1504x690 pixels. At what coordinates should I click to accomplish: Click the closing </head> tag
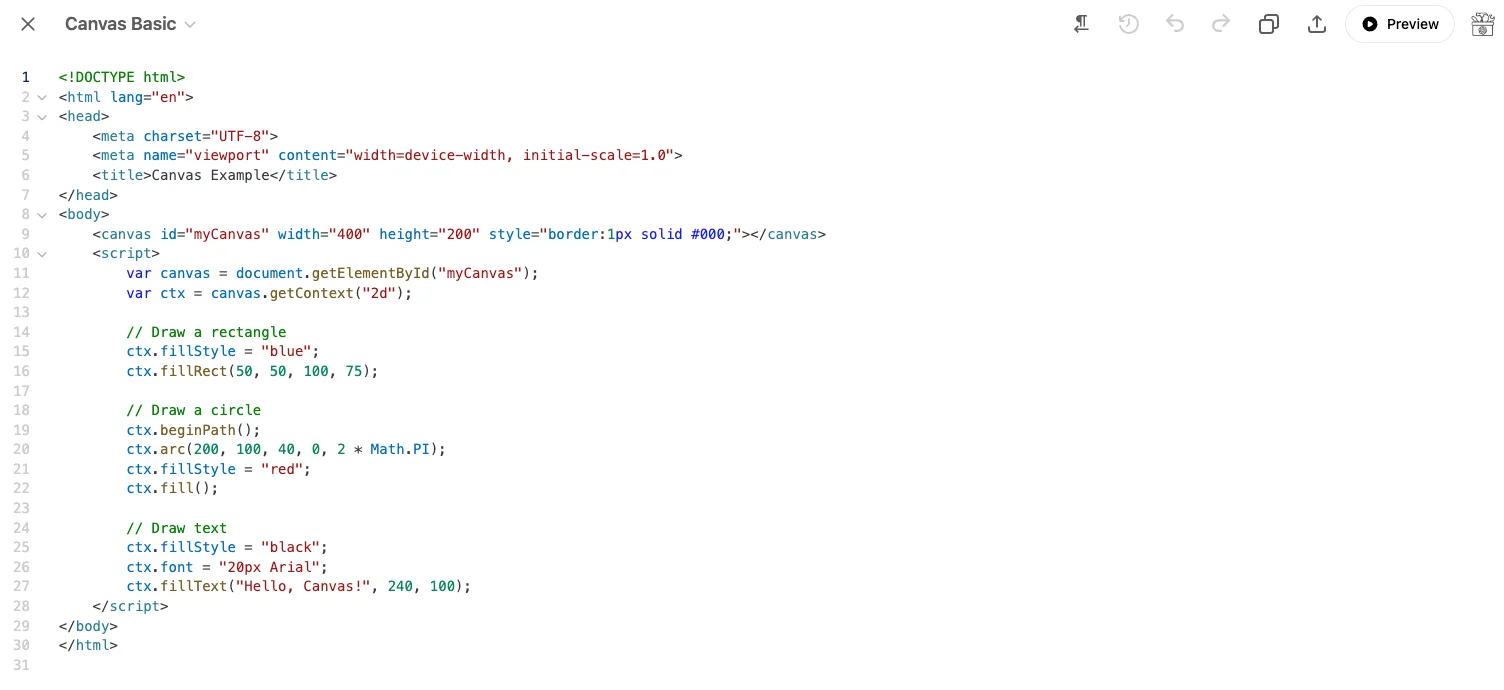pyautogui.click(x=88, y=195)
